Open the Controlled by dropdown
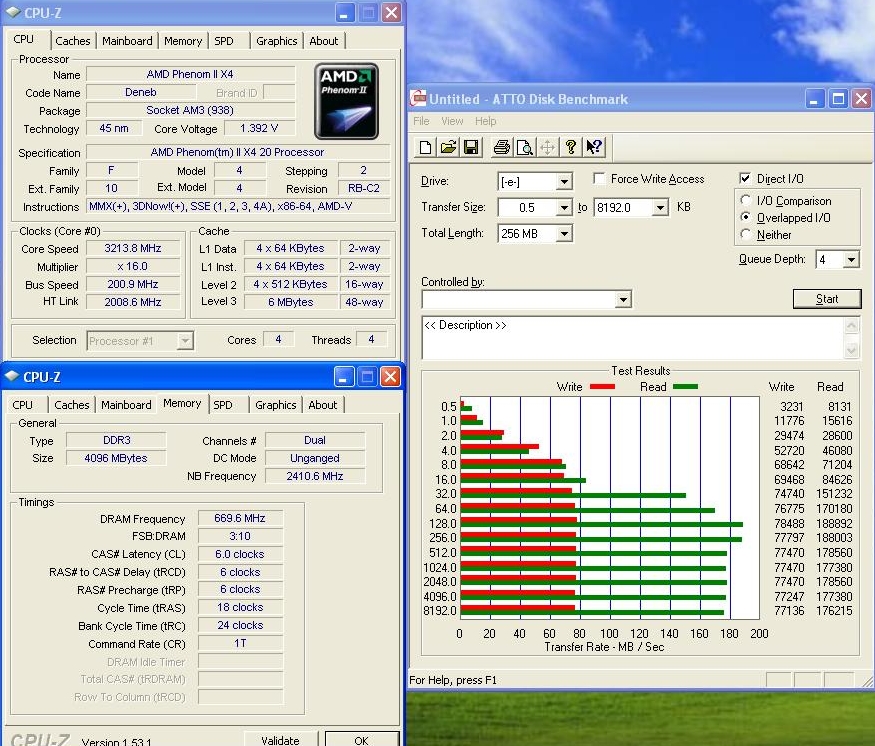 point(623,300)
